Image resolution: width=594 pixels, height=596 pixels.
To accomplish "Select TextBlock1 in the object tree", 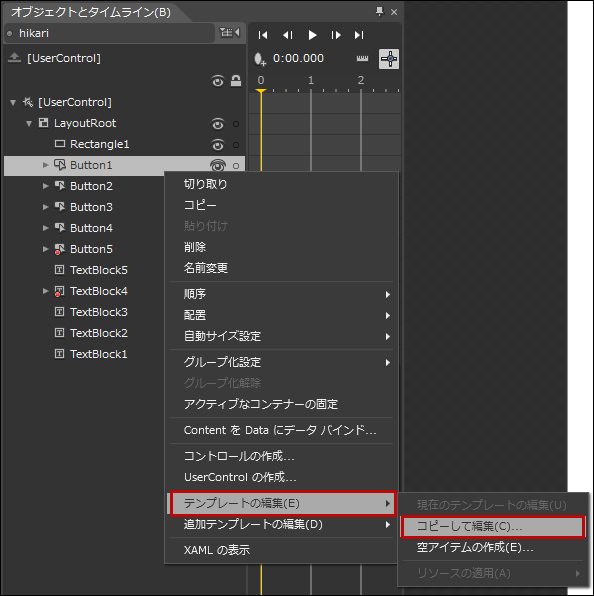I will (99, 354).
